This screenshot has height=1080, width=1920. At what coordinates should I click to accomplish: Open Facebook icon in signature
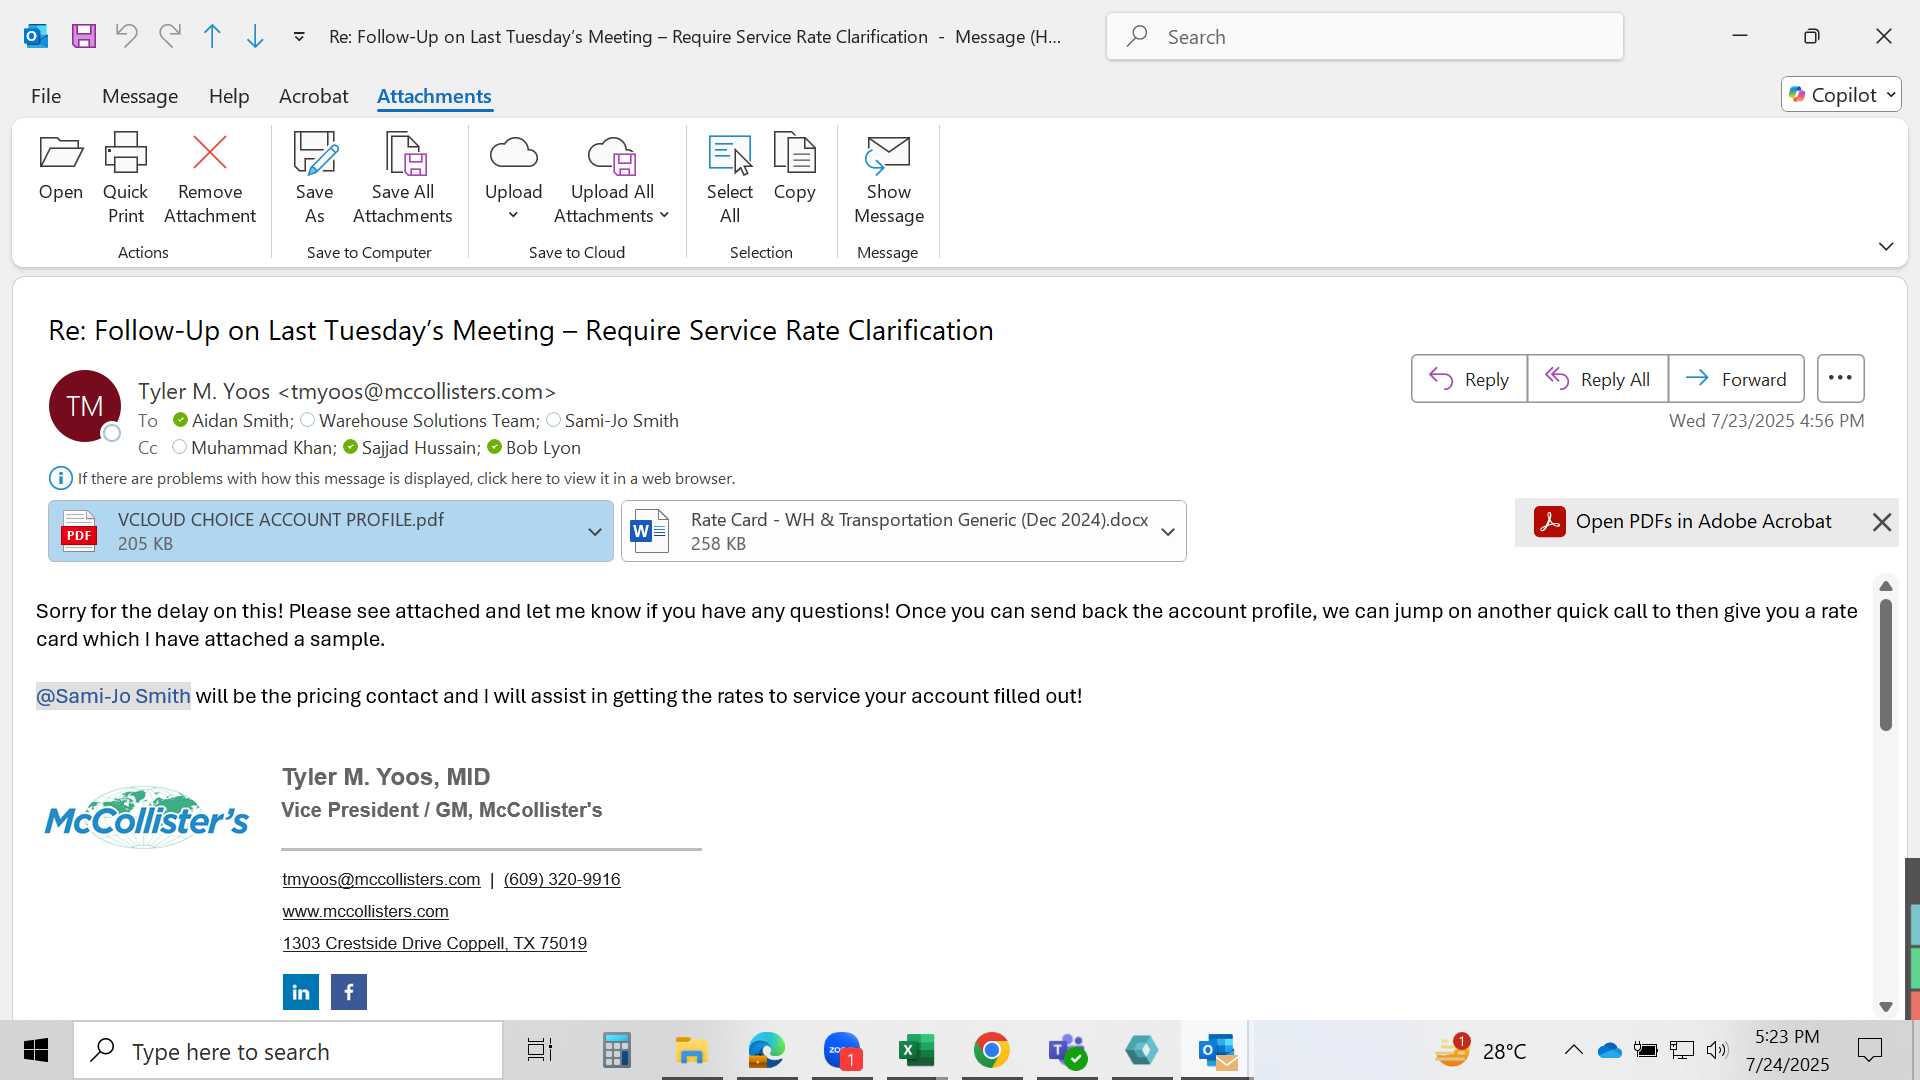coord(349,992)
